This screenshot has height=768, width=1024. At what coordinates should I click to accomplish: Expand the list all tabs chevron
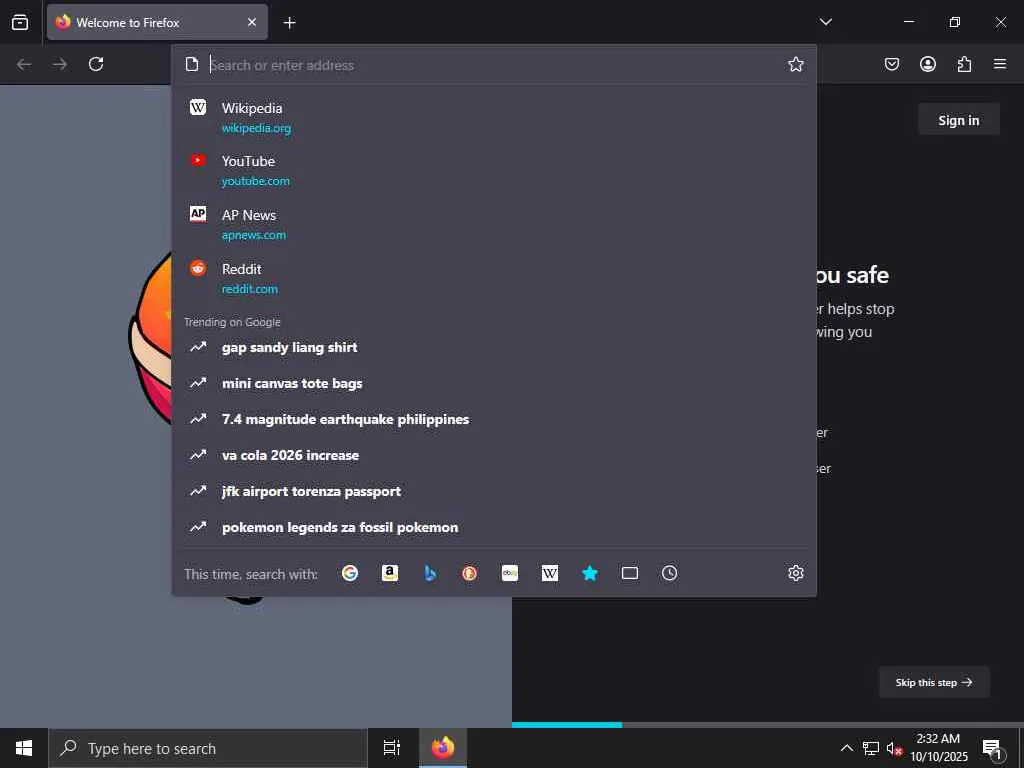point(826,22)
